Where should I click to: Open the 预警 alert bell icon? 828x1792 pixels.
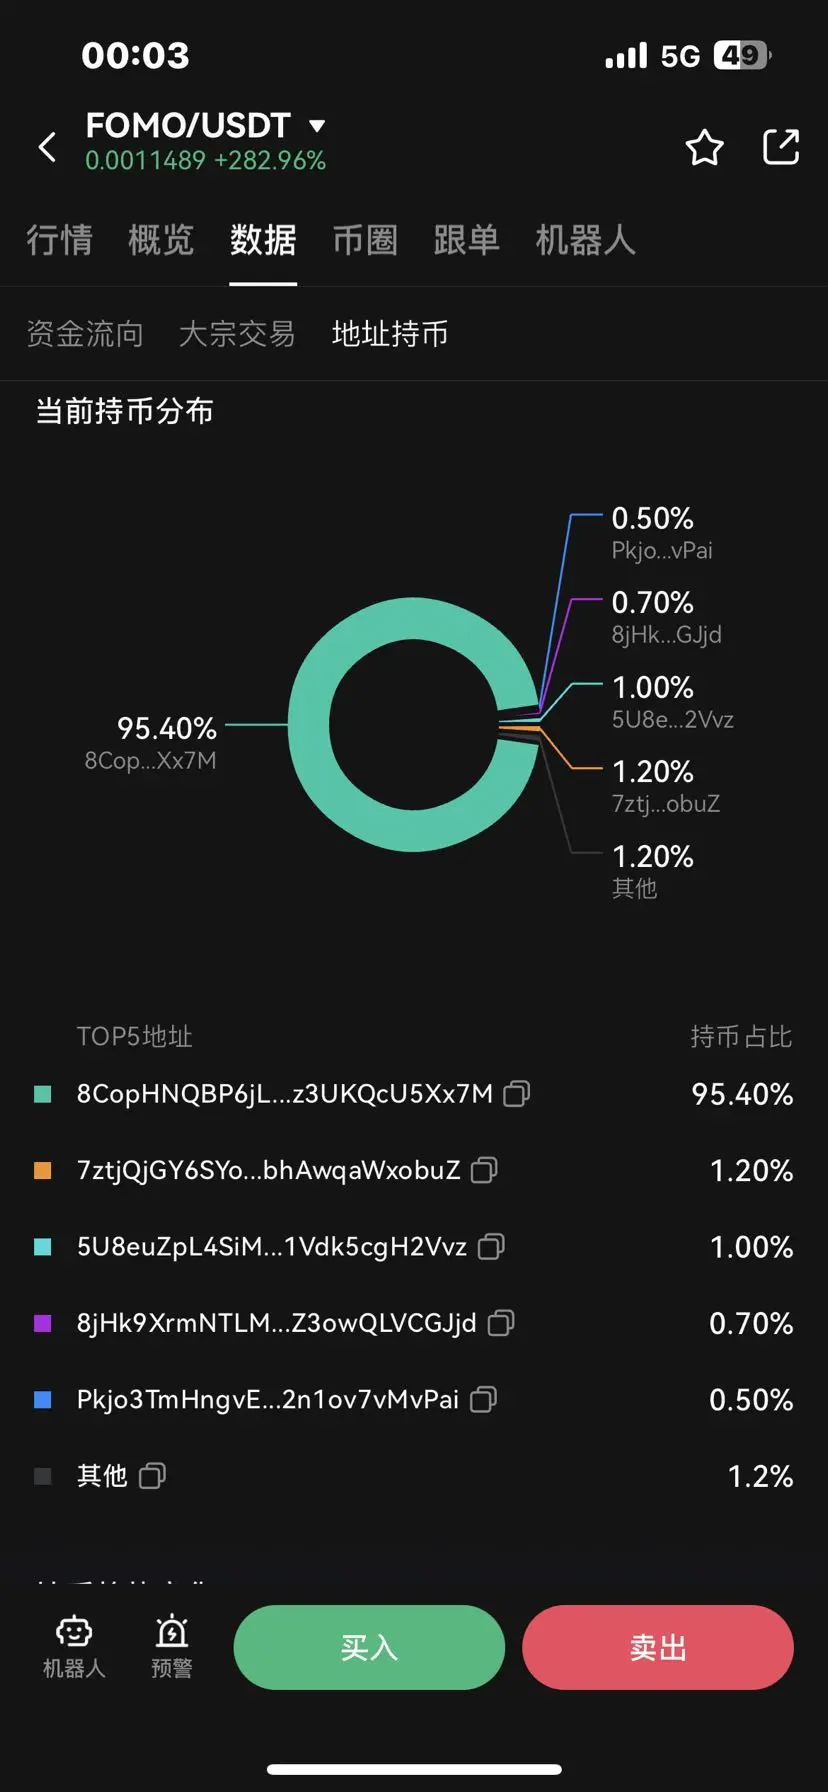[x=172, y=1632]
